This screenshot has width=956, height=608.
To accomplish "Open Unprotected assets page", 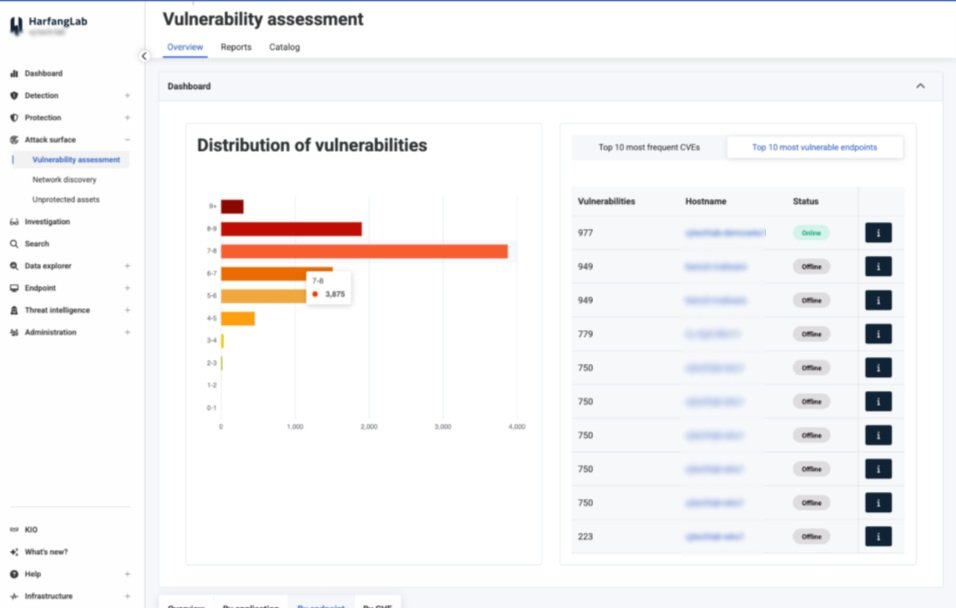I will pyautogui.click(x=66, y=200).
